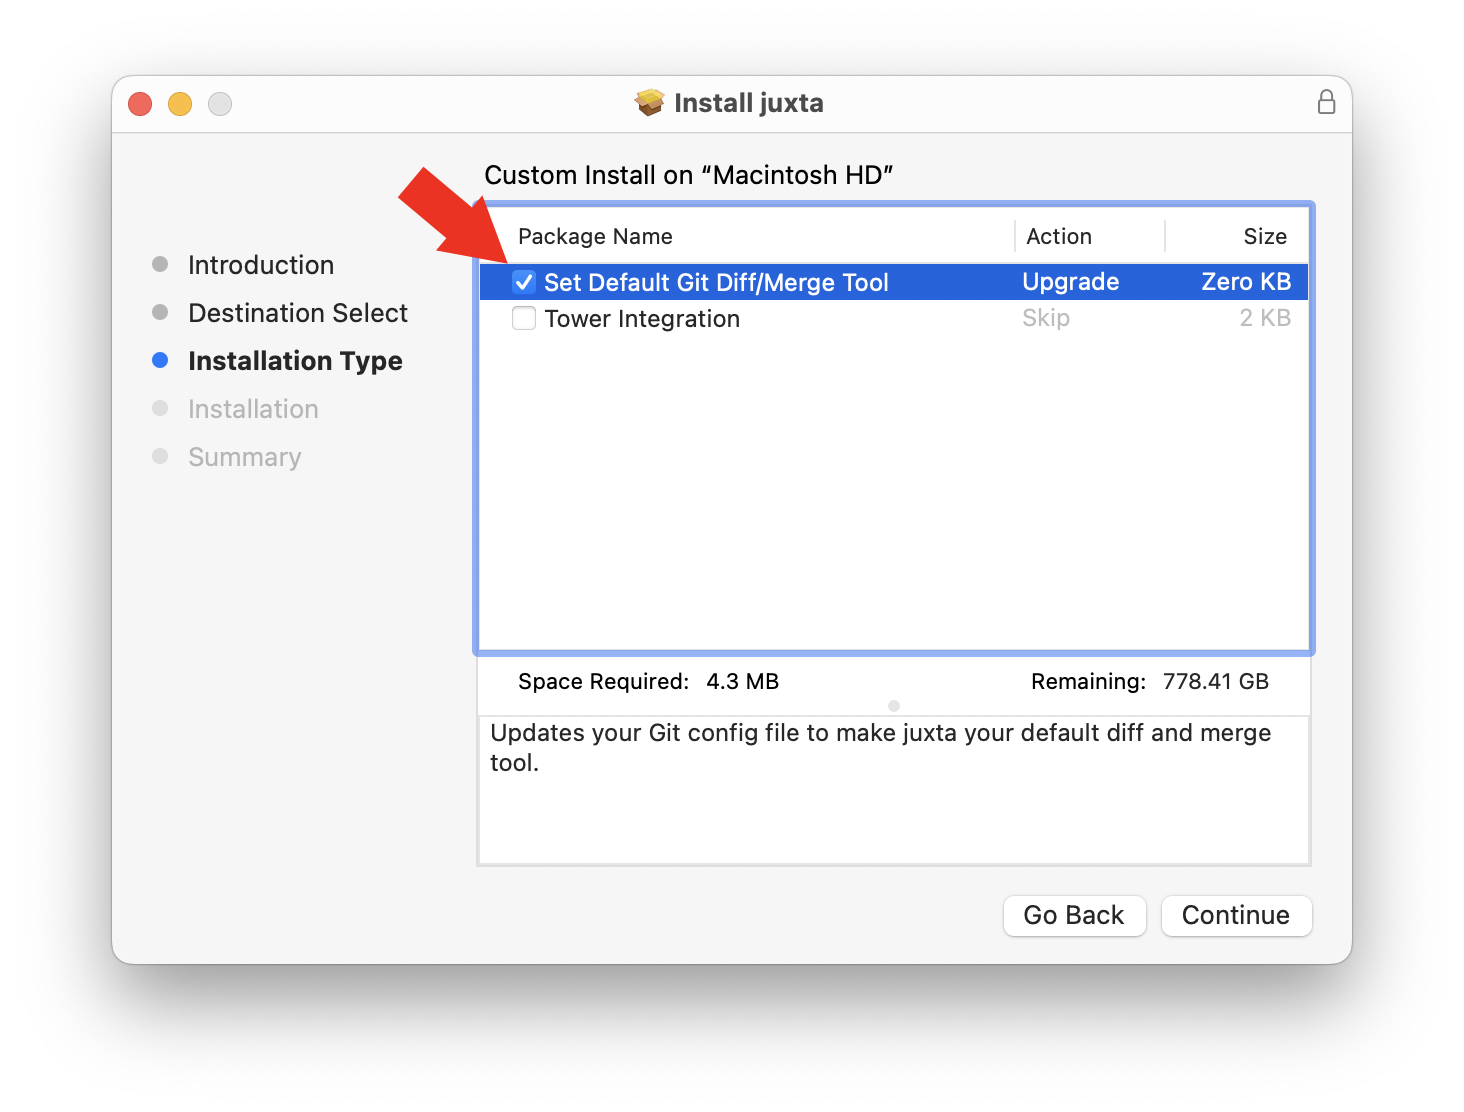Click the package description text box

894,790
